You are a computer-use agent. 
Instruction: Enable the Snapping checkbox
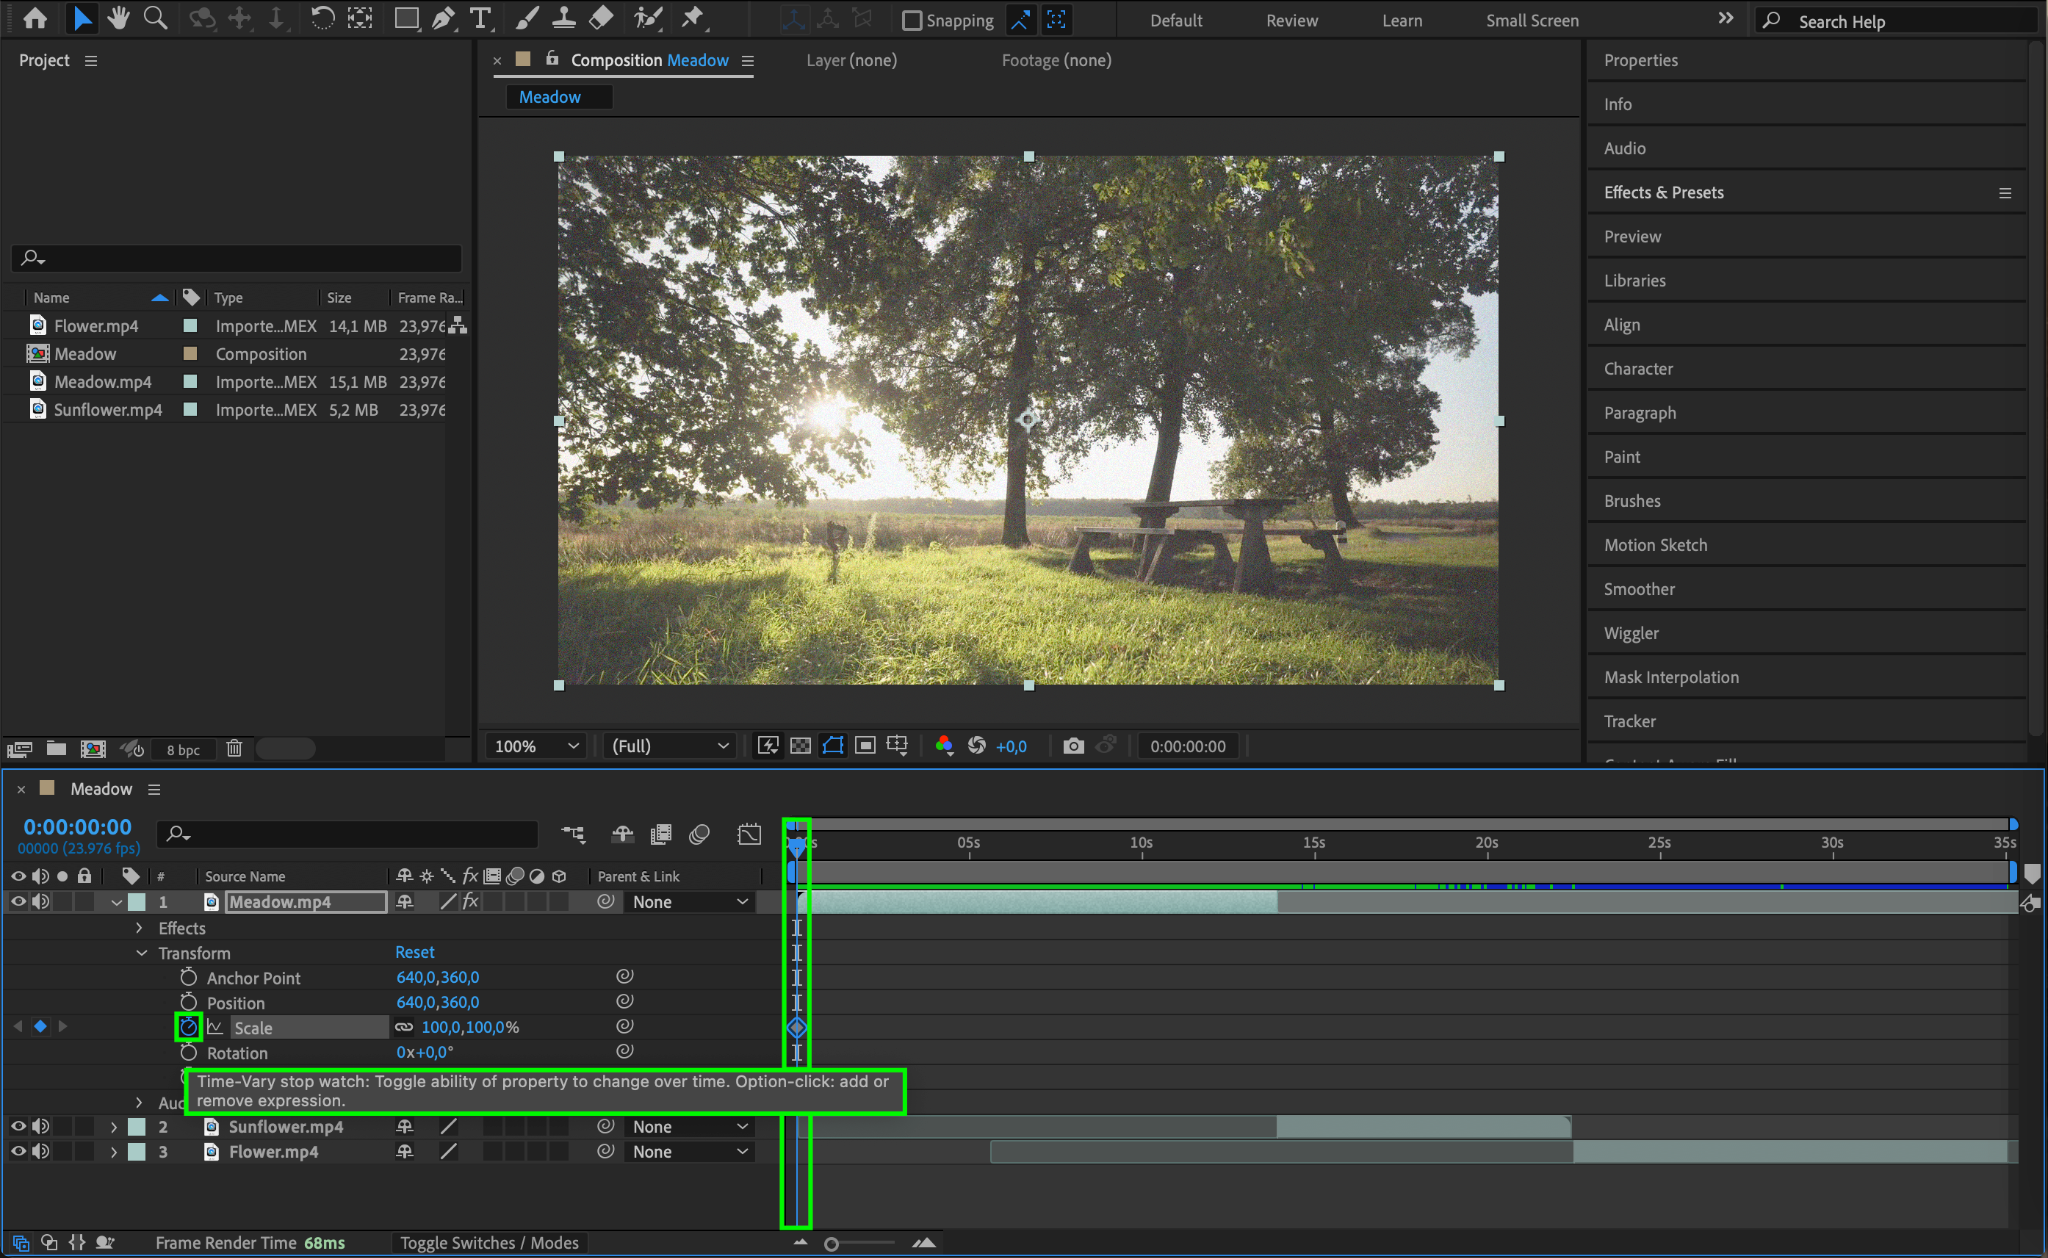coord(912,20)
